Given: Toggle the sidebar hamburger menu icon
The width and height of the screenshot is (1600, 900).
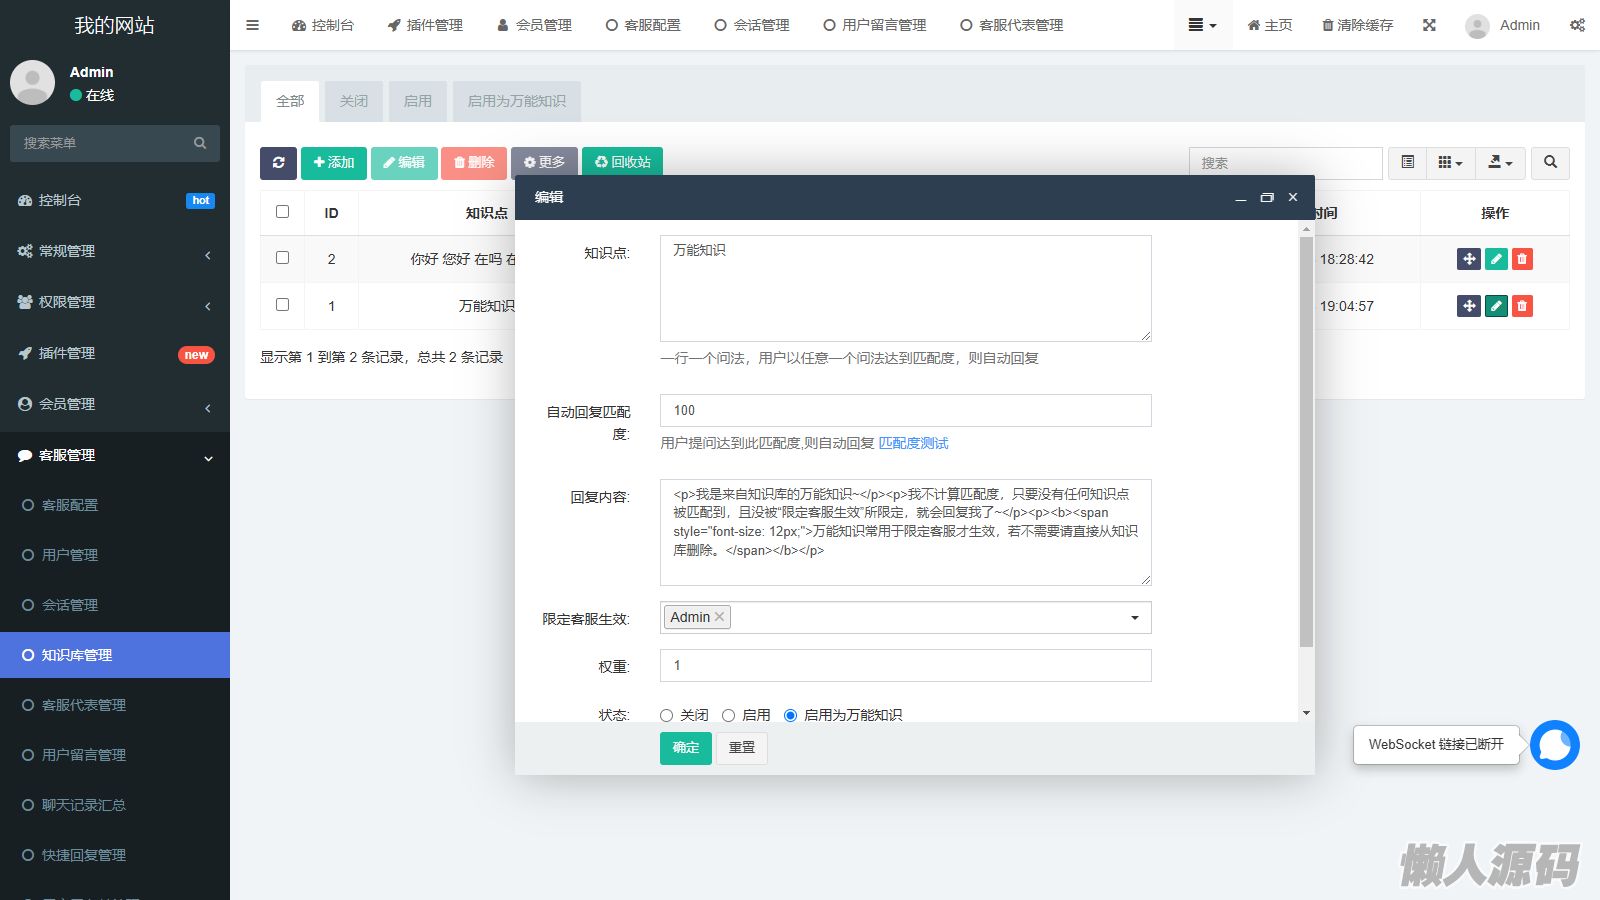Looking at the screenshot, I should coord(253,25).
